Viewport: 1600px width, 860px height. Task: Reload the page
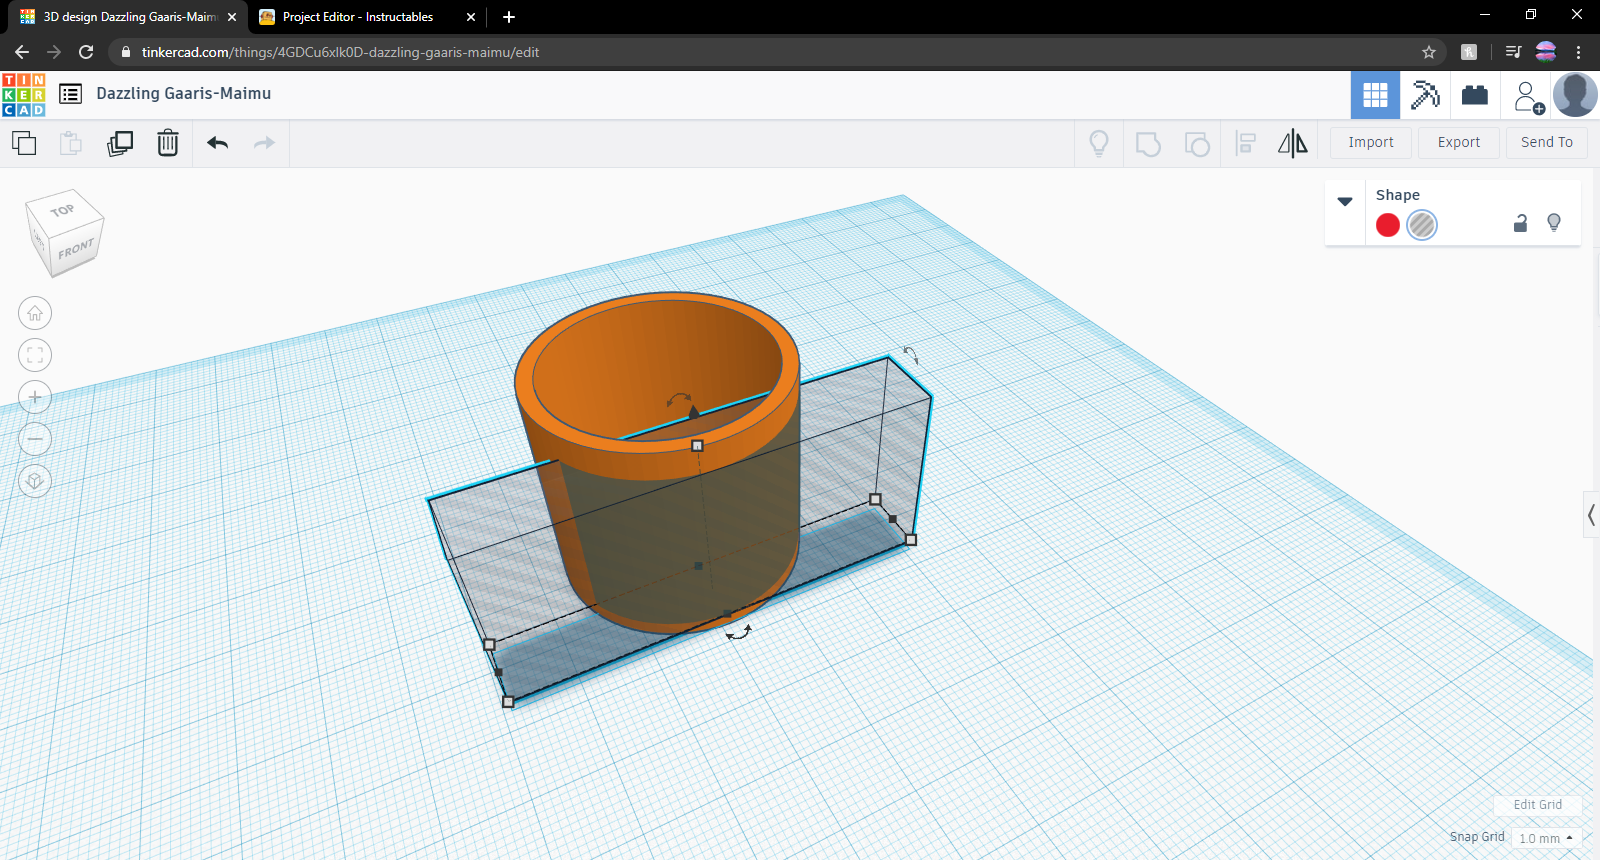[x=86, y=52]
